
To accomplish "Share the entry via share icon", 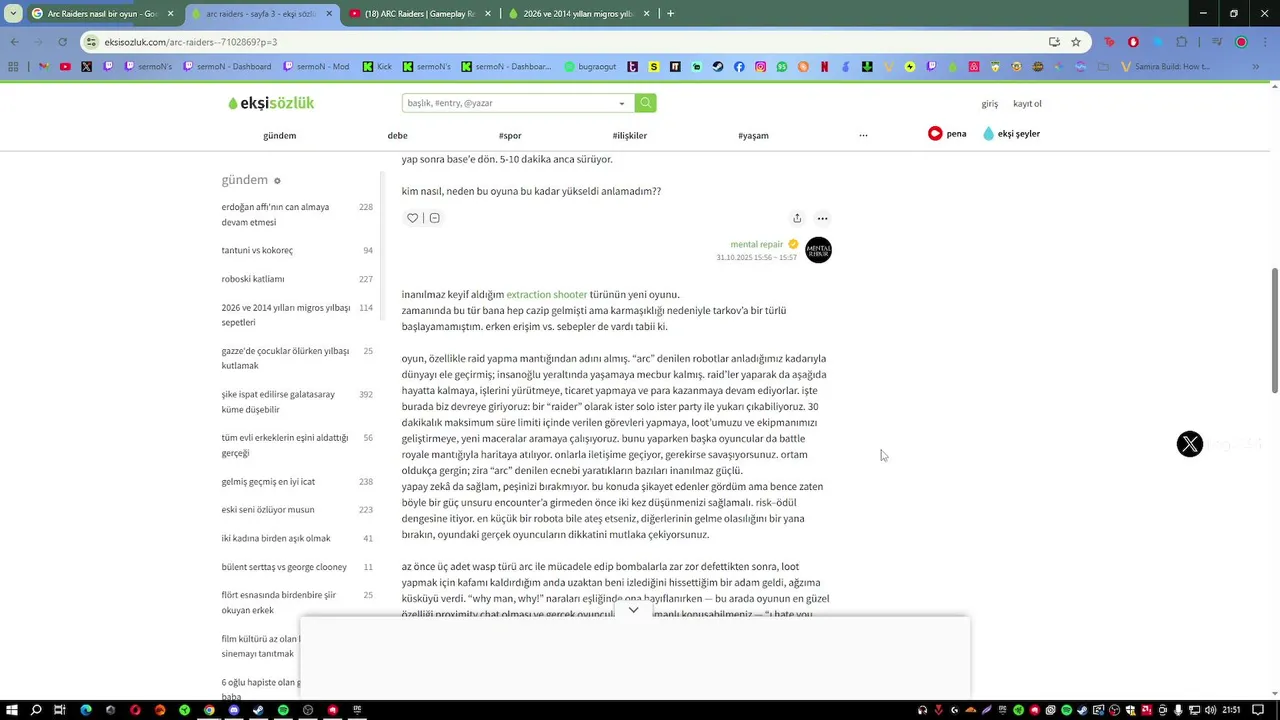I will [797, 218].
